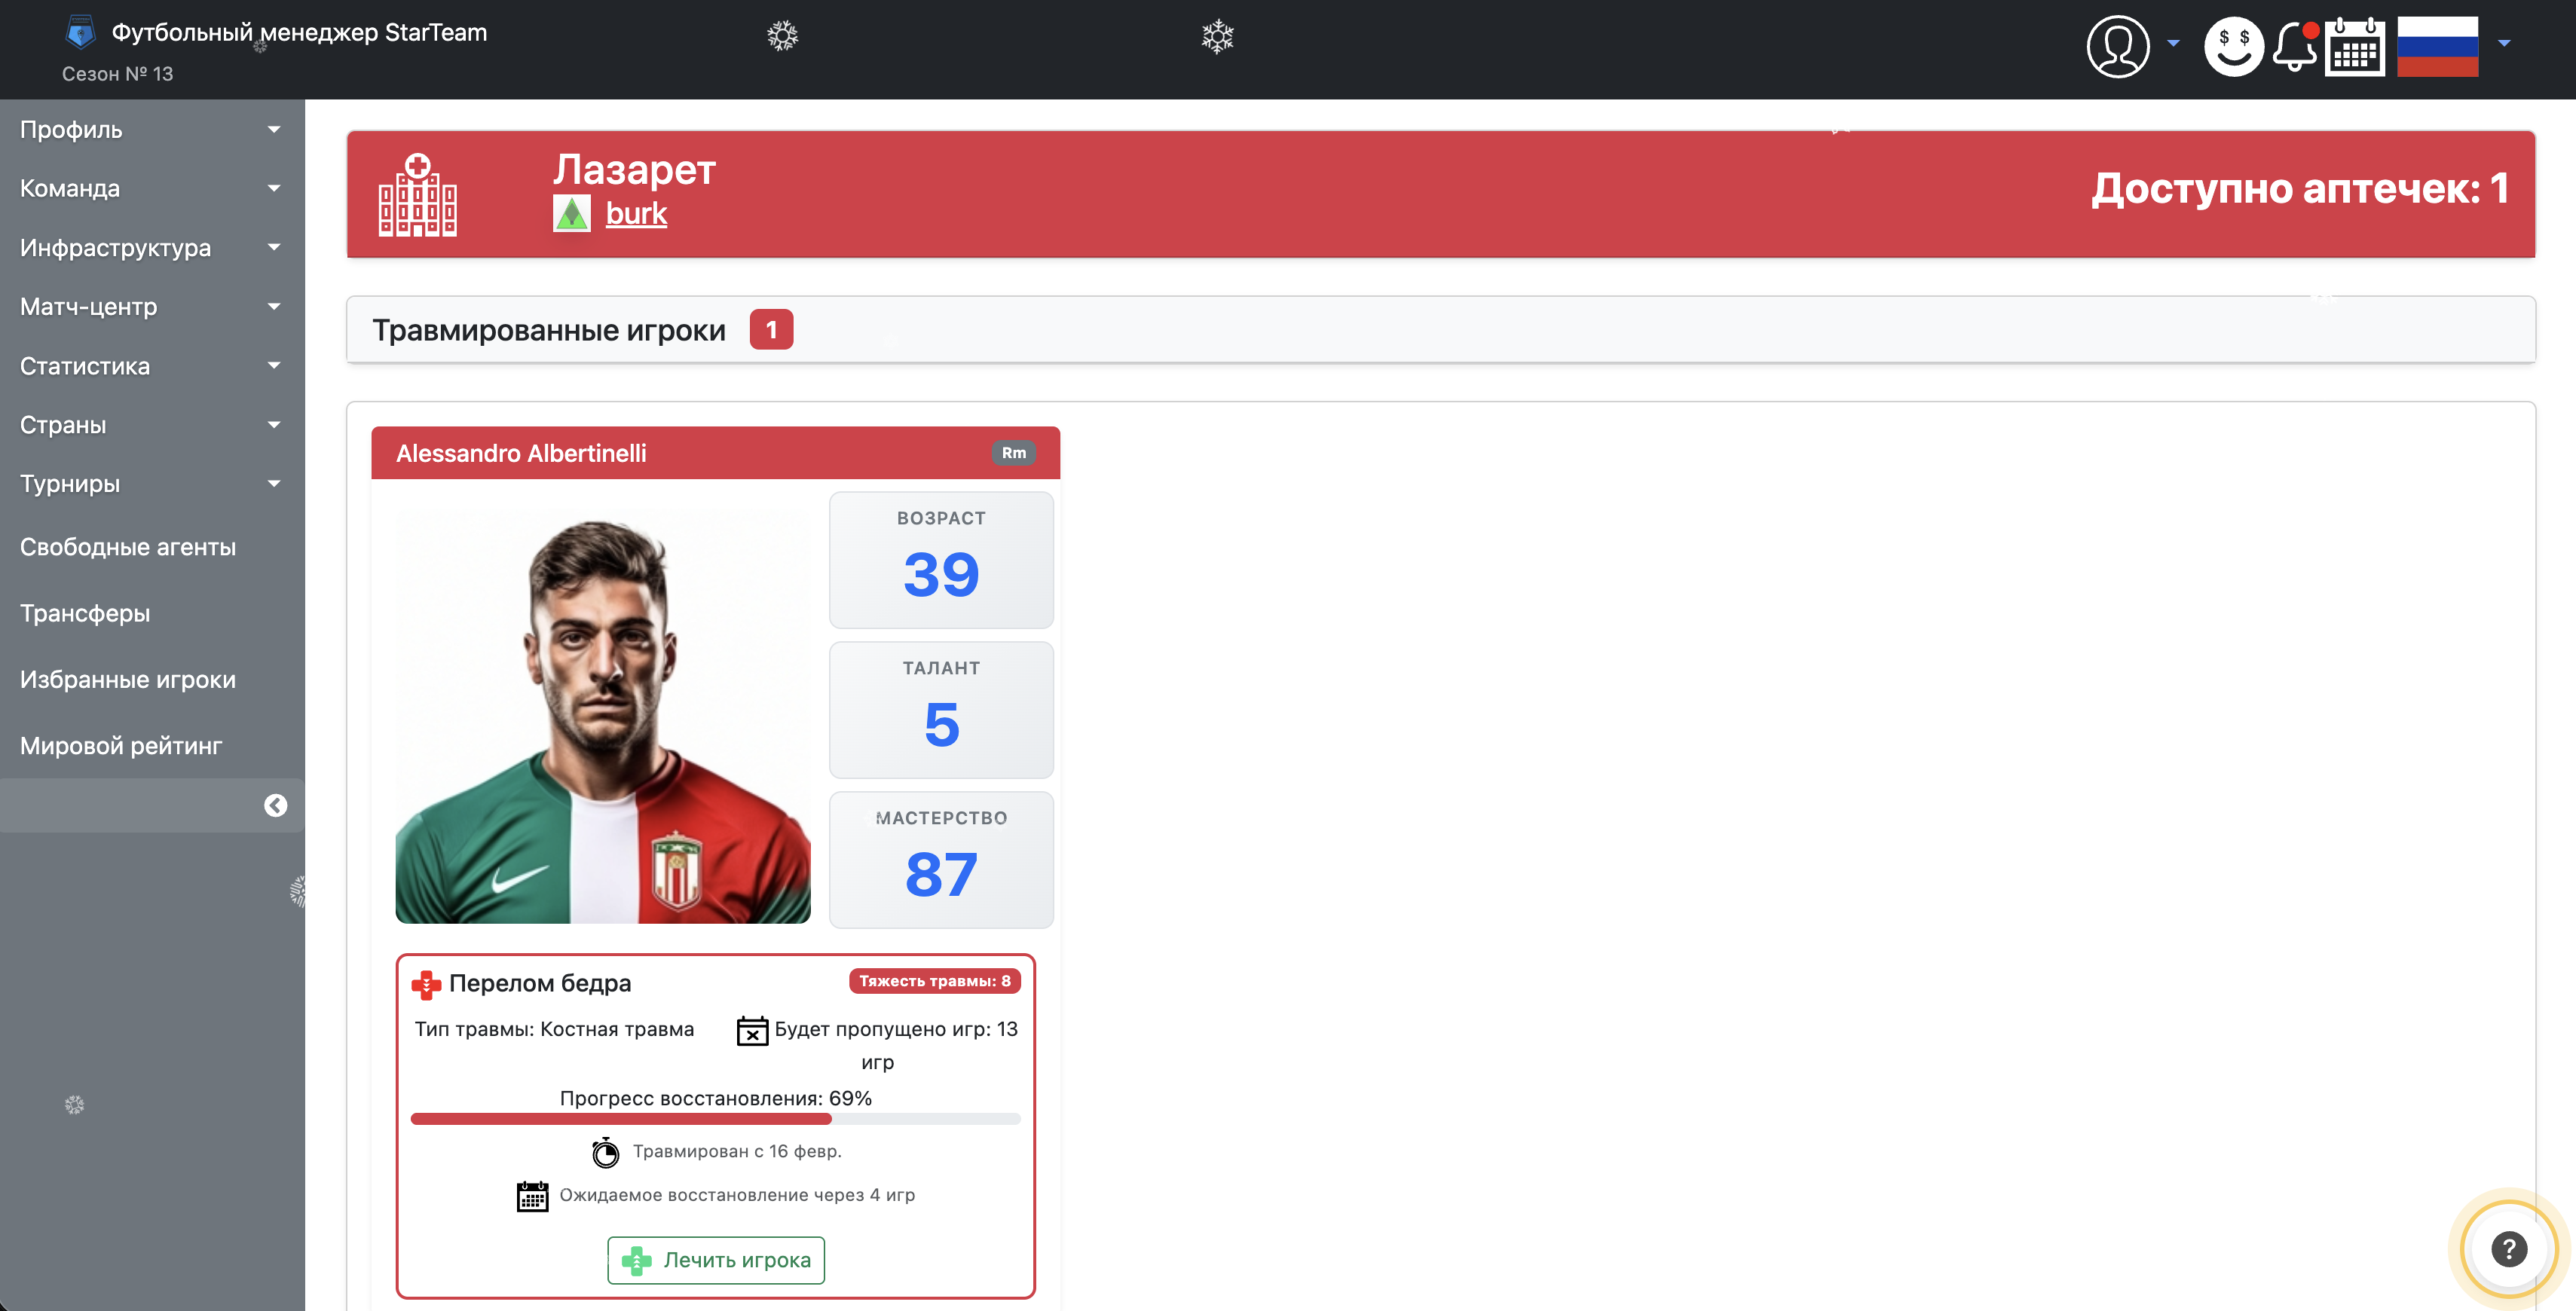
Task: Open Свободные агенты page
Action: [128, 547]
